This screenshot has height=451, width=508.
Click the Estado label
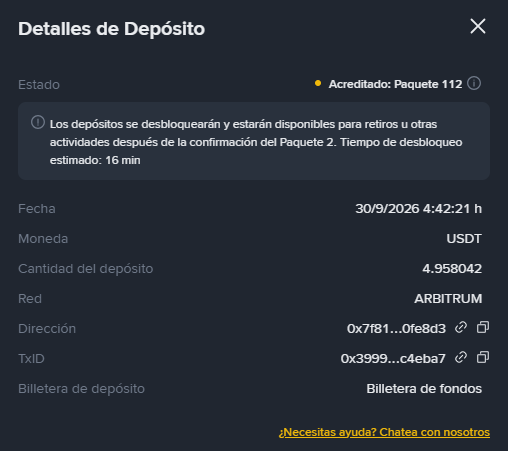(x=39, y=85)
